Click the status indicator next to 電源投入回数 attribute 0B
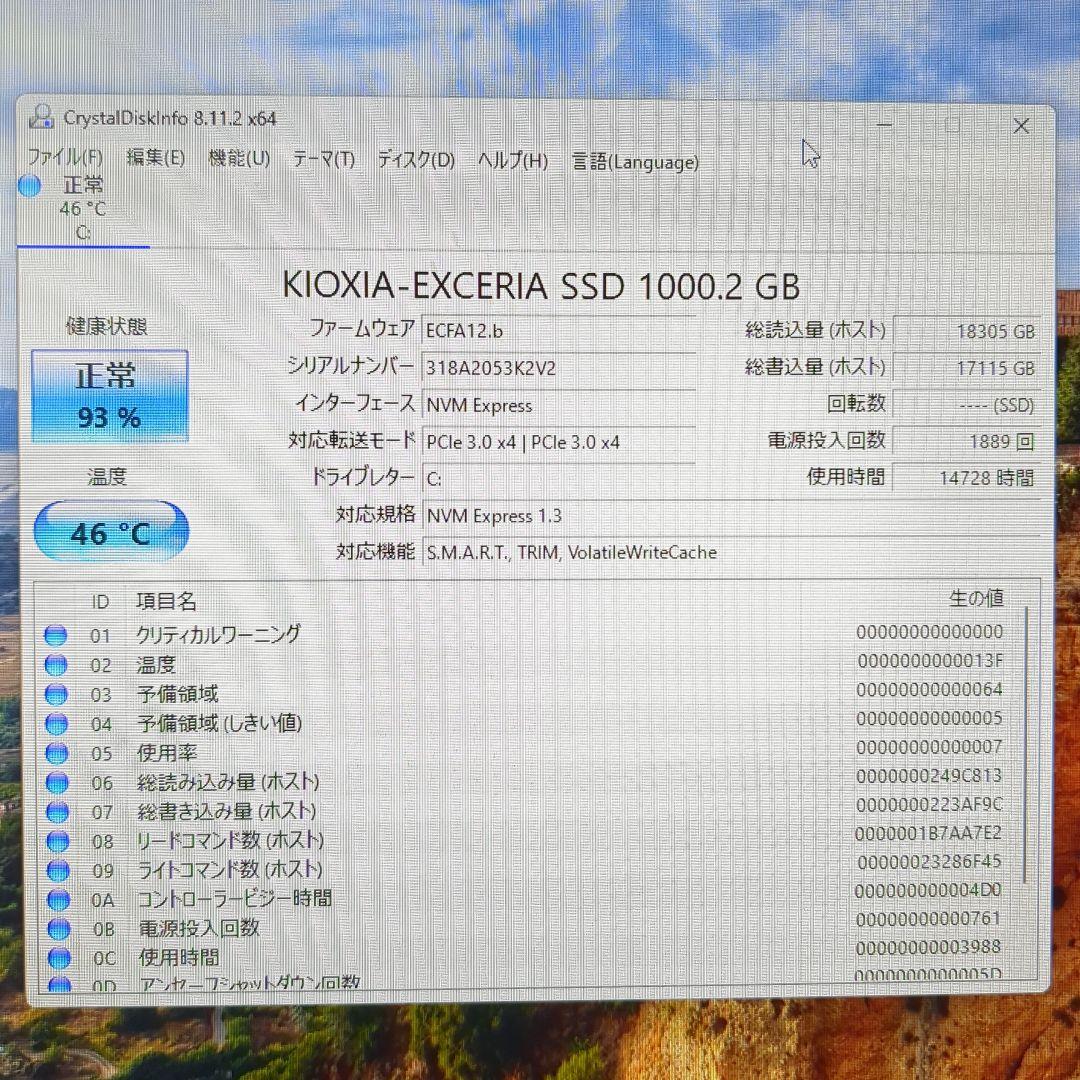The image size is (1080, 1080). 56,928
